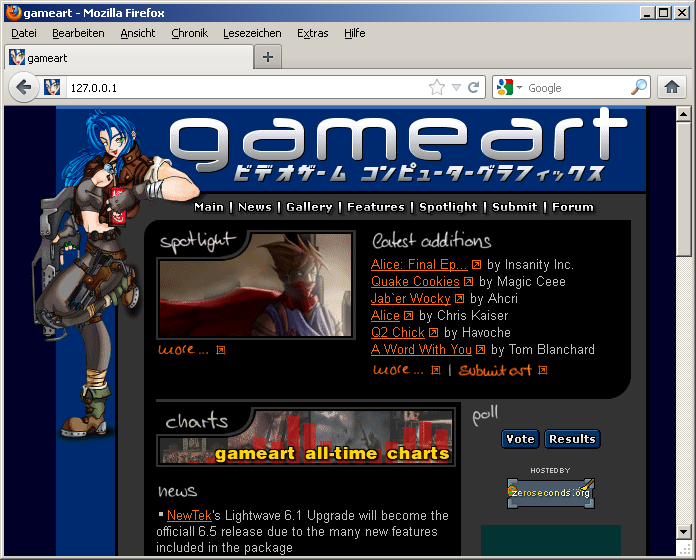696x560 pixels.
Task: Open the Alice: Final Ep... link
Action: [x=419, y=264]
